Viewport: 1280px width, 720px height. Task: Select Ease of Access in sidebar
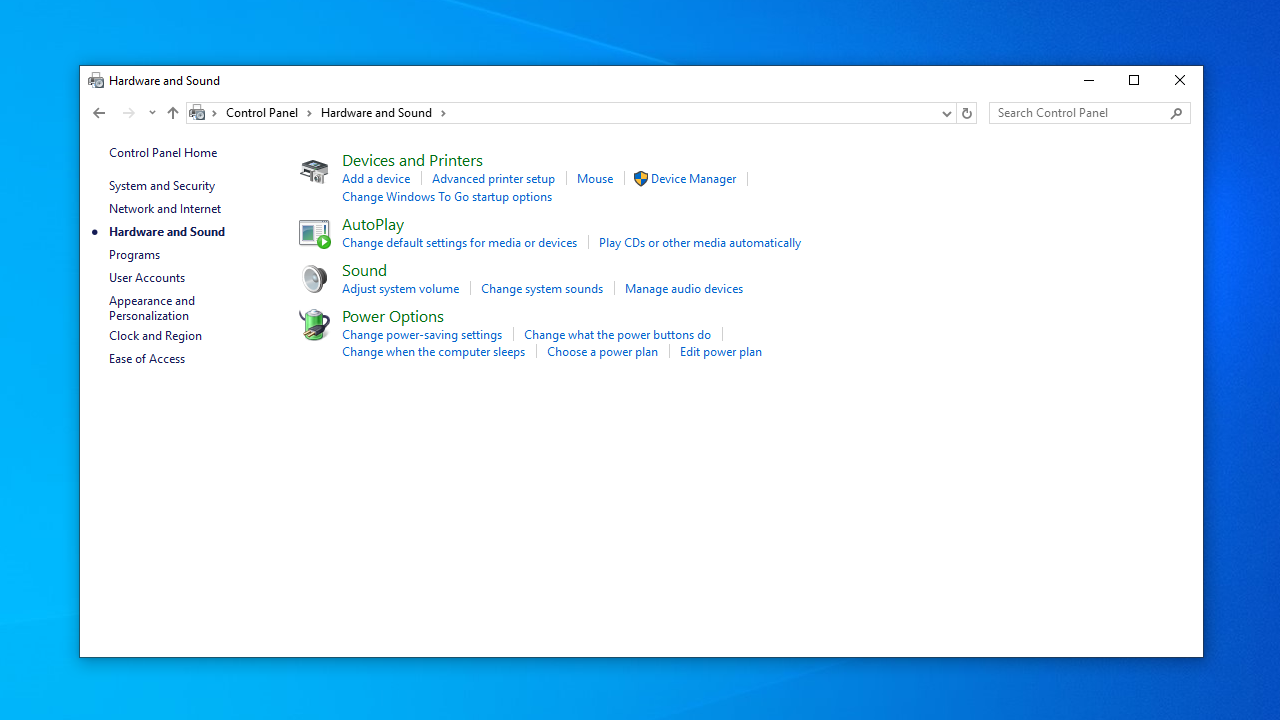point(147,359)
